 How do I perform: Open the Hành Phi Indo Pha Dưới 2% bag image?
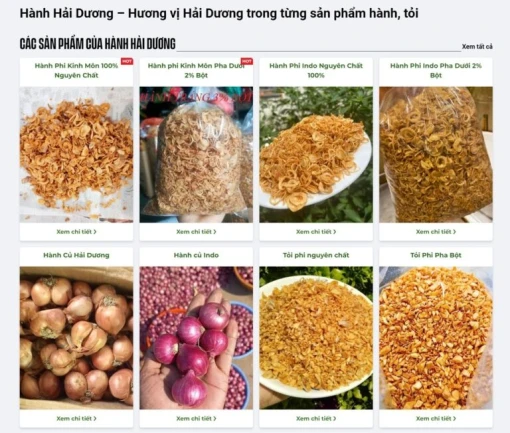[436, 155]
